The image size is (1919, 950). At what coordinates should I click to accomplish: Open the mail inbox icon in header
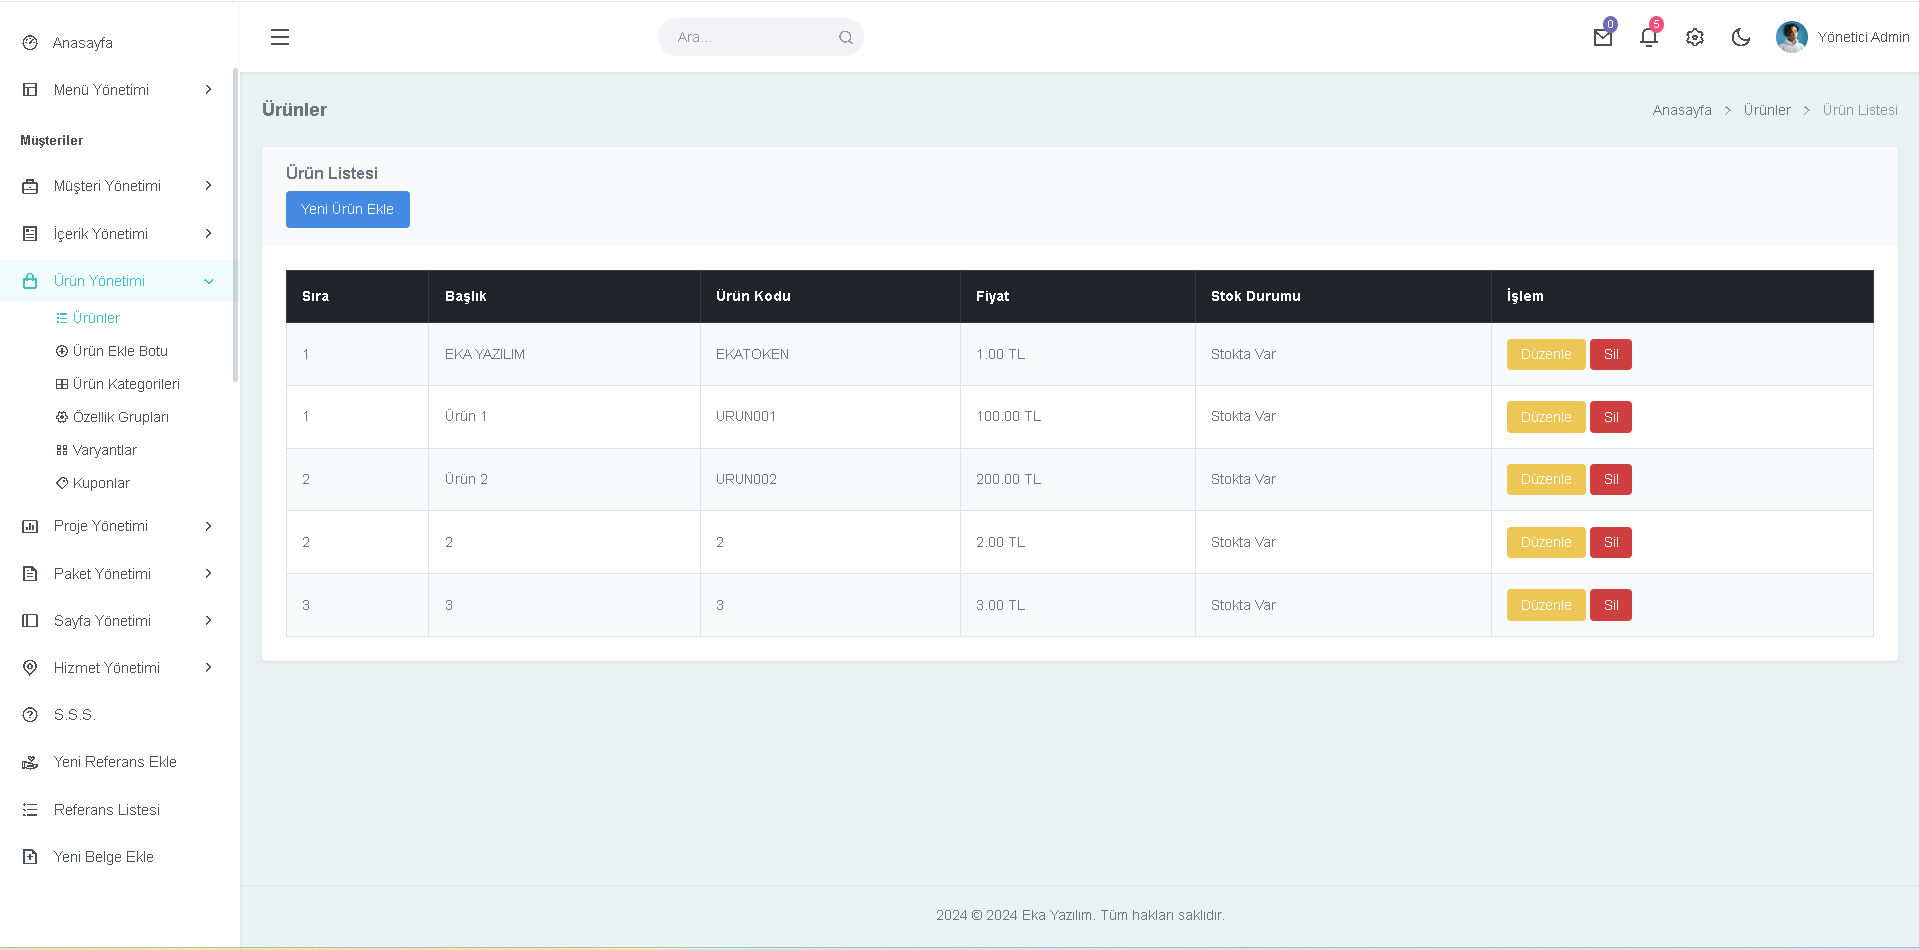[x=1603, y=37]
